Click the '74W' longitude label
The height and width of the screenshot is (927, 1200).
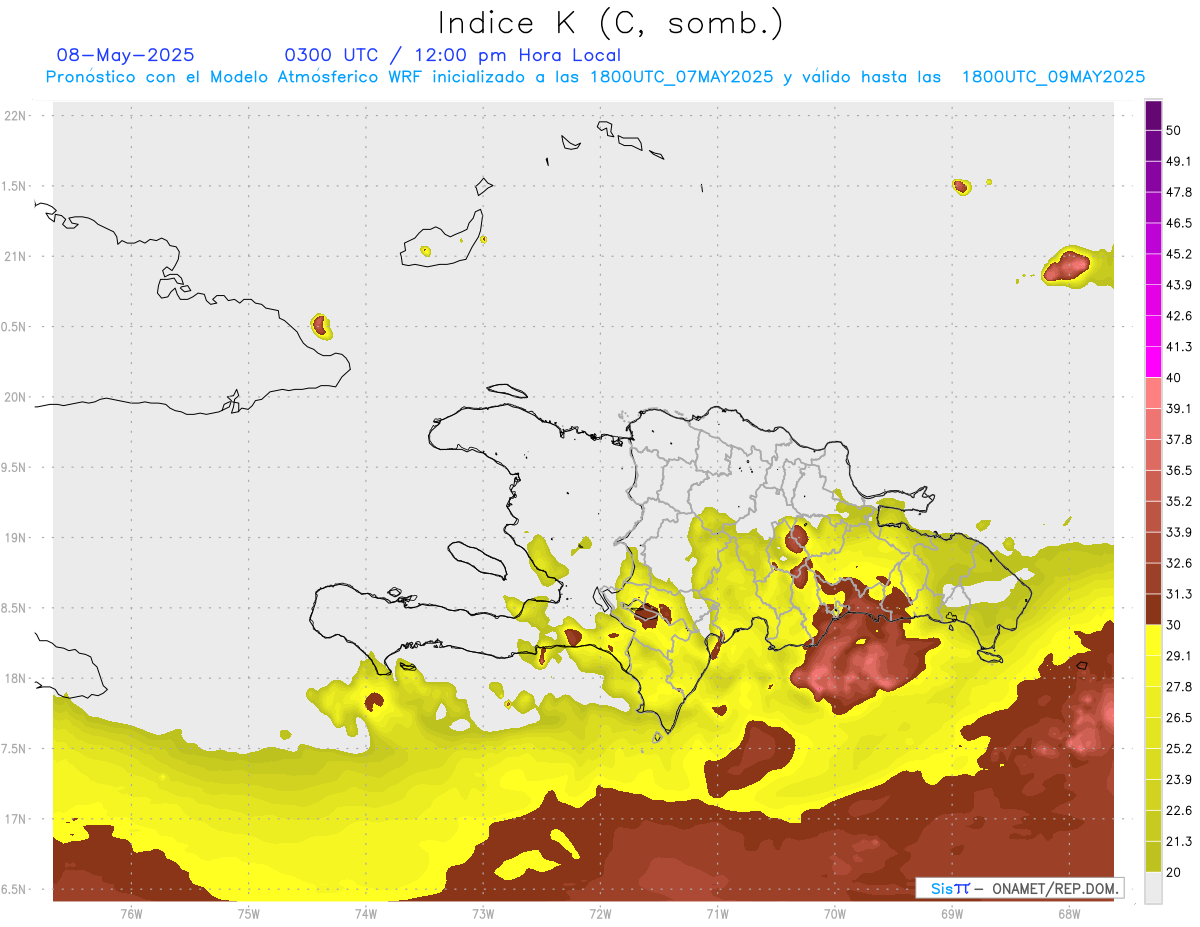click(366, 914)
